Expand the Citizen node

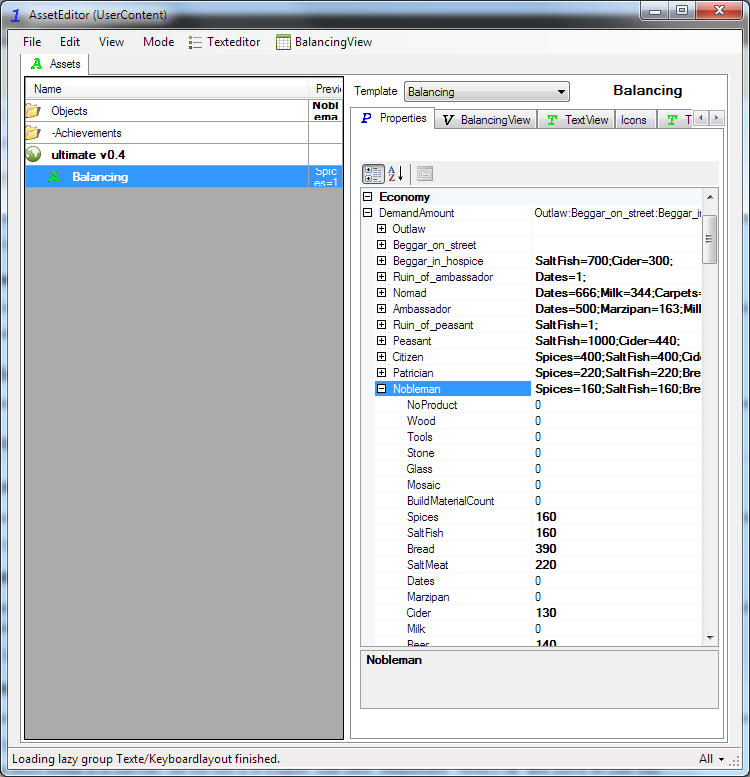pyautogui.click(x=381, y=356)
